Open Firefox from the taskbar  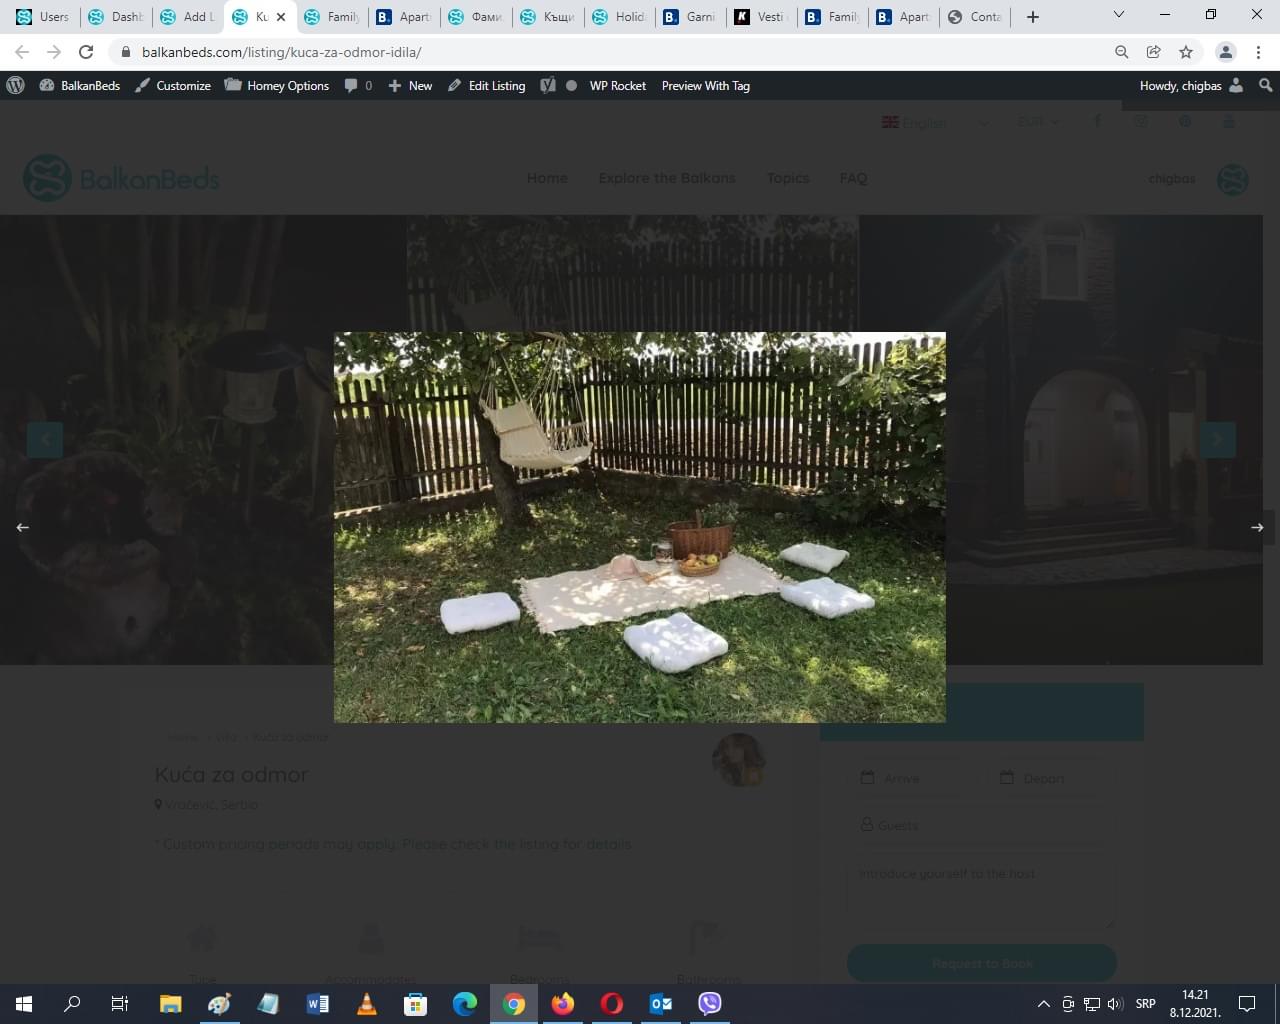[x=563, y=1004]
